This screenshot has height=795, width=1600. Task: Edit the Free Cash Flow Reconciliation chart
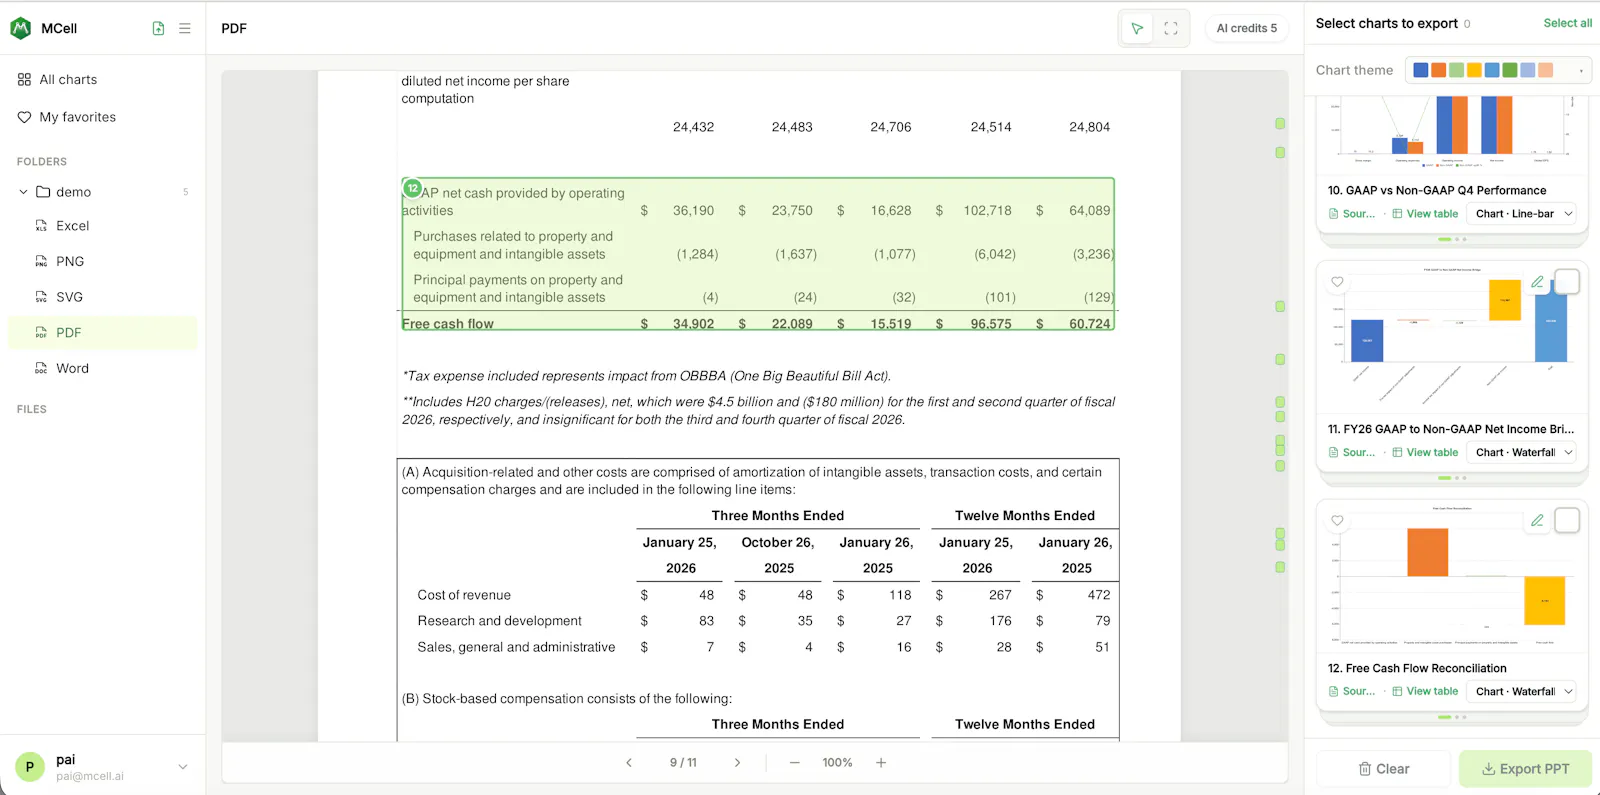(1537, 521)
